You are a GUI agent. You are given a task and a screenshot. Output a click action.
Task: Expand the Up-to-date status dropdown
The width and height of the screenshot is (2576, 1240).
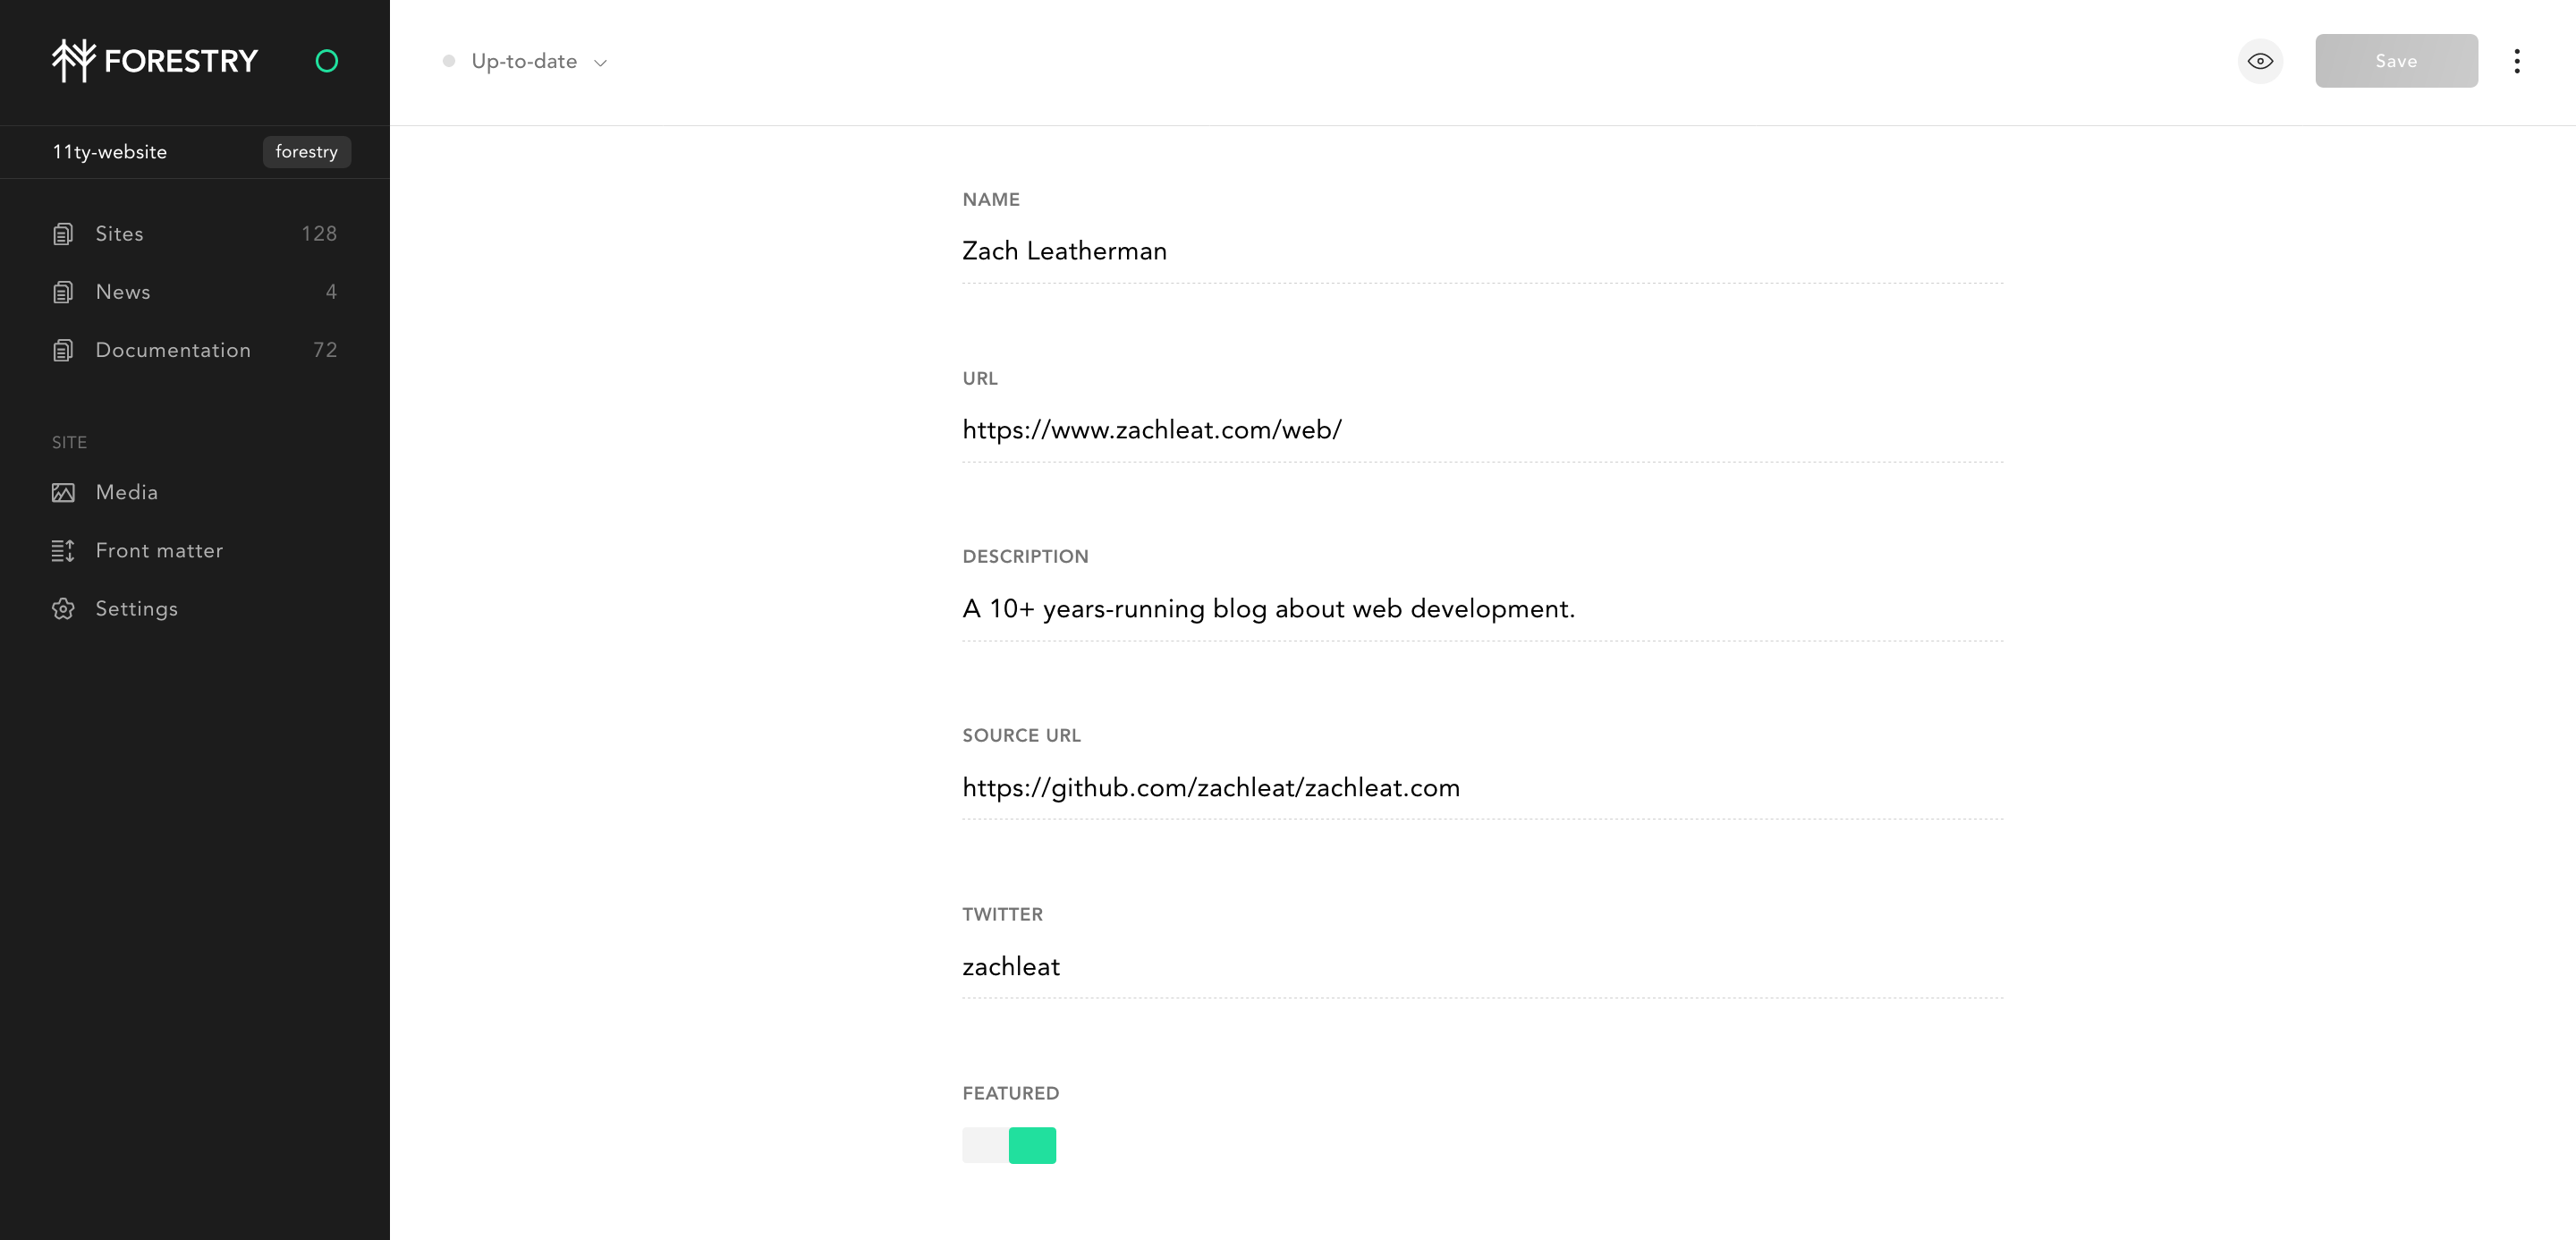click(525, 61)
